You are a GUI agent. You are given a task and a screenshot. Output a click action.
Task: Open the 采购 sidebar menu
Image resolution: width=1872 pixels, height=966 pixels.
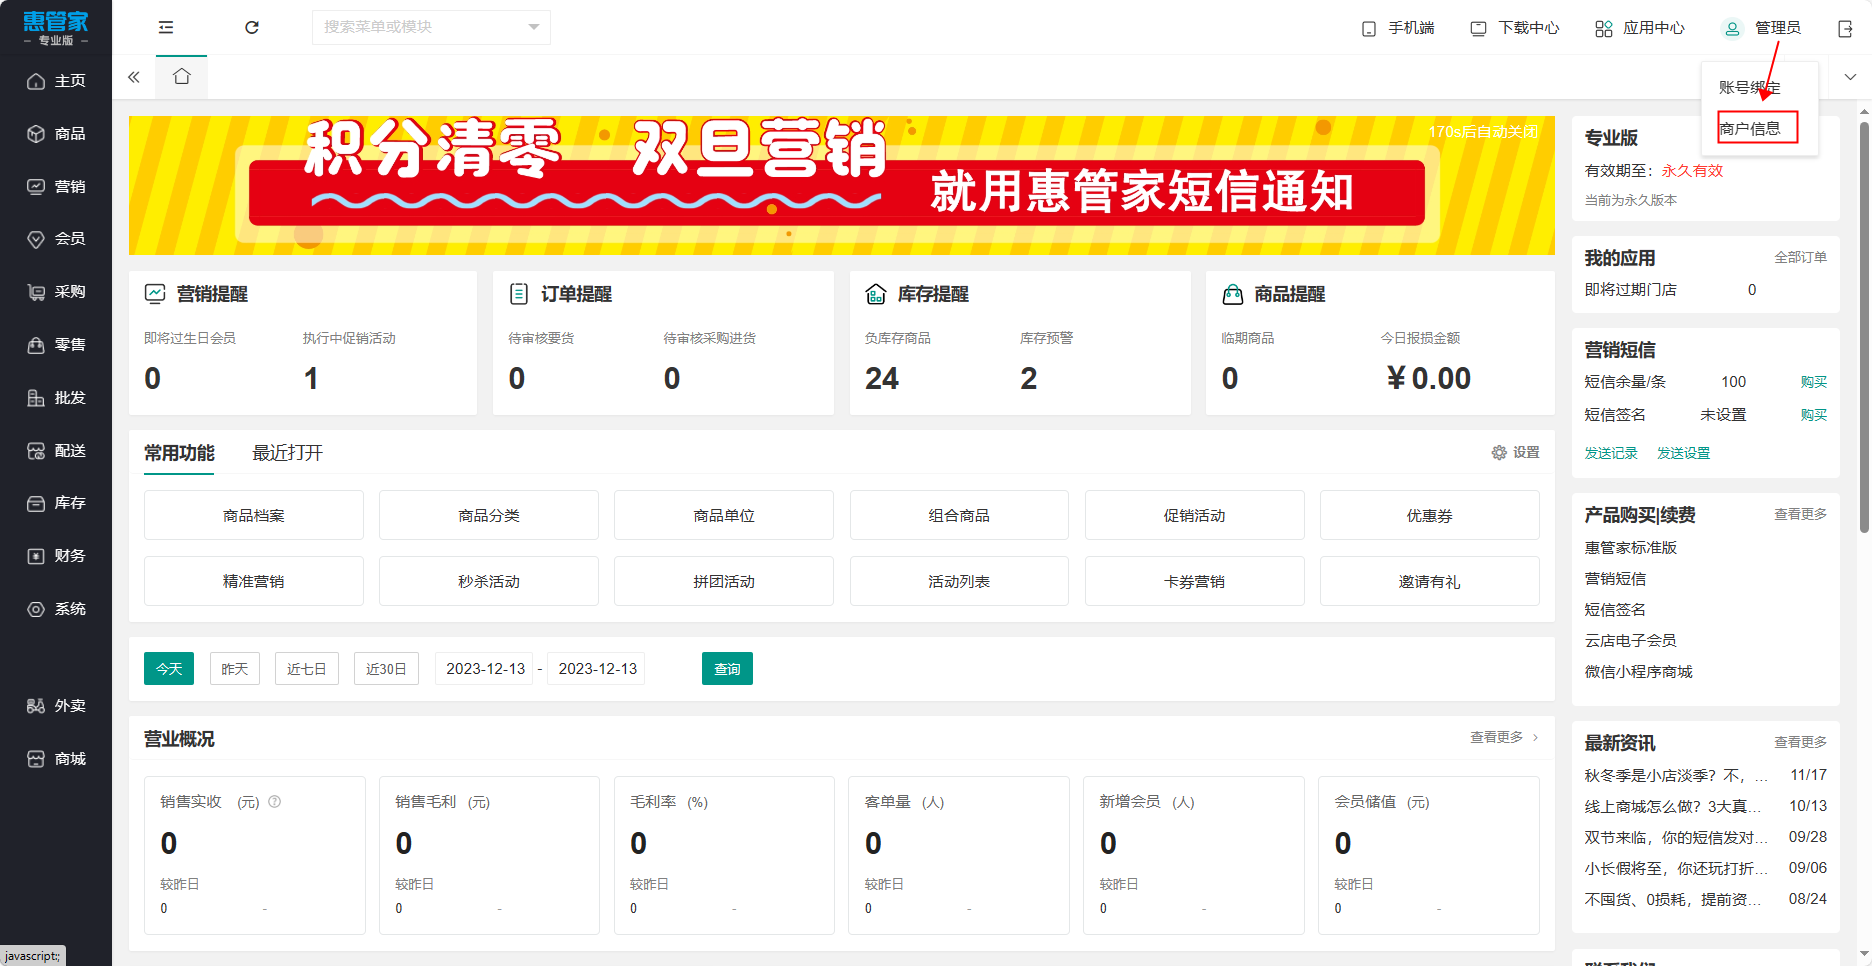coord(56,292)
